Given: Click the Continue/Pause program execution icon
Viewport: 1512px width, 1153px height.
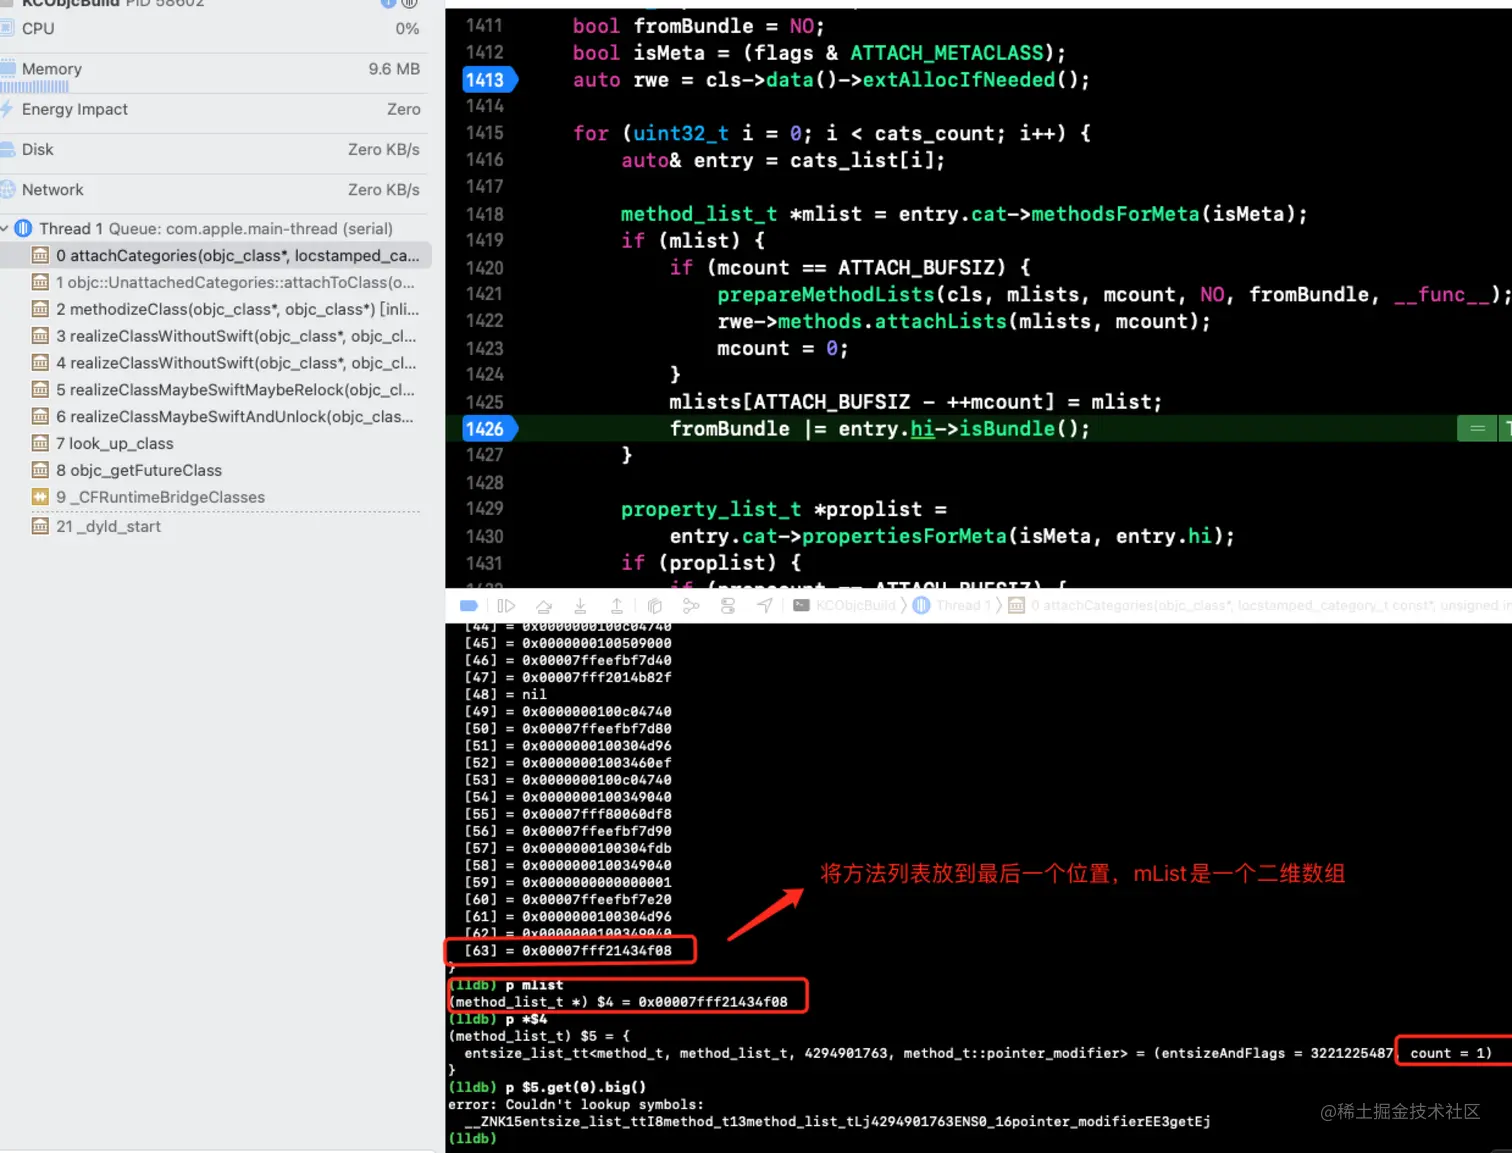Looking at the screenshot, I should (506, 605).
